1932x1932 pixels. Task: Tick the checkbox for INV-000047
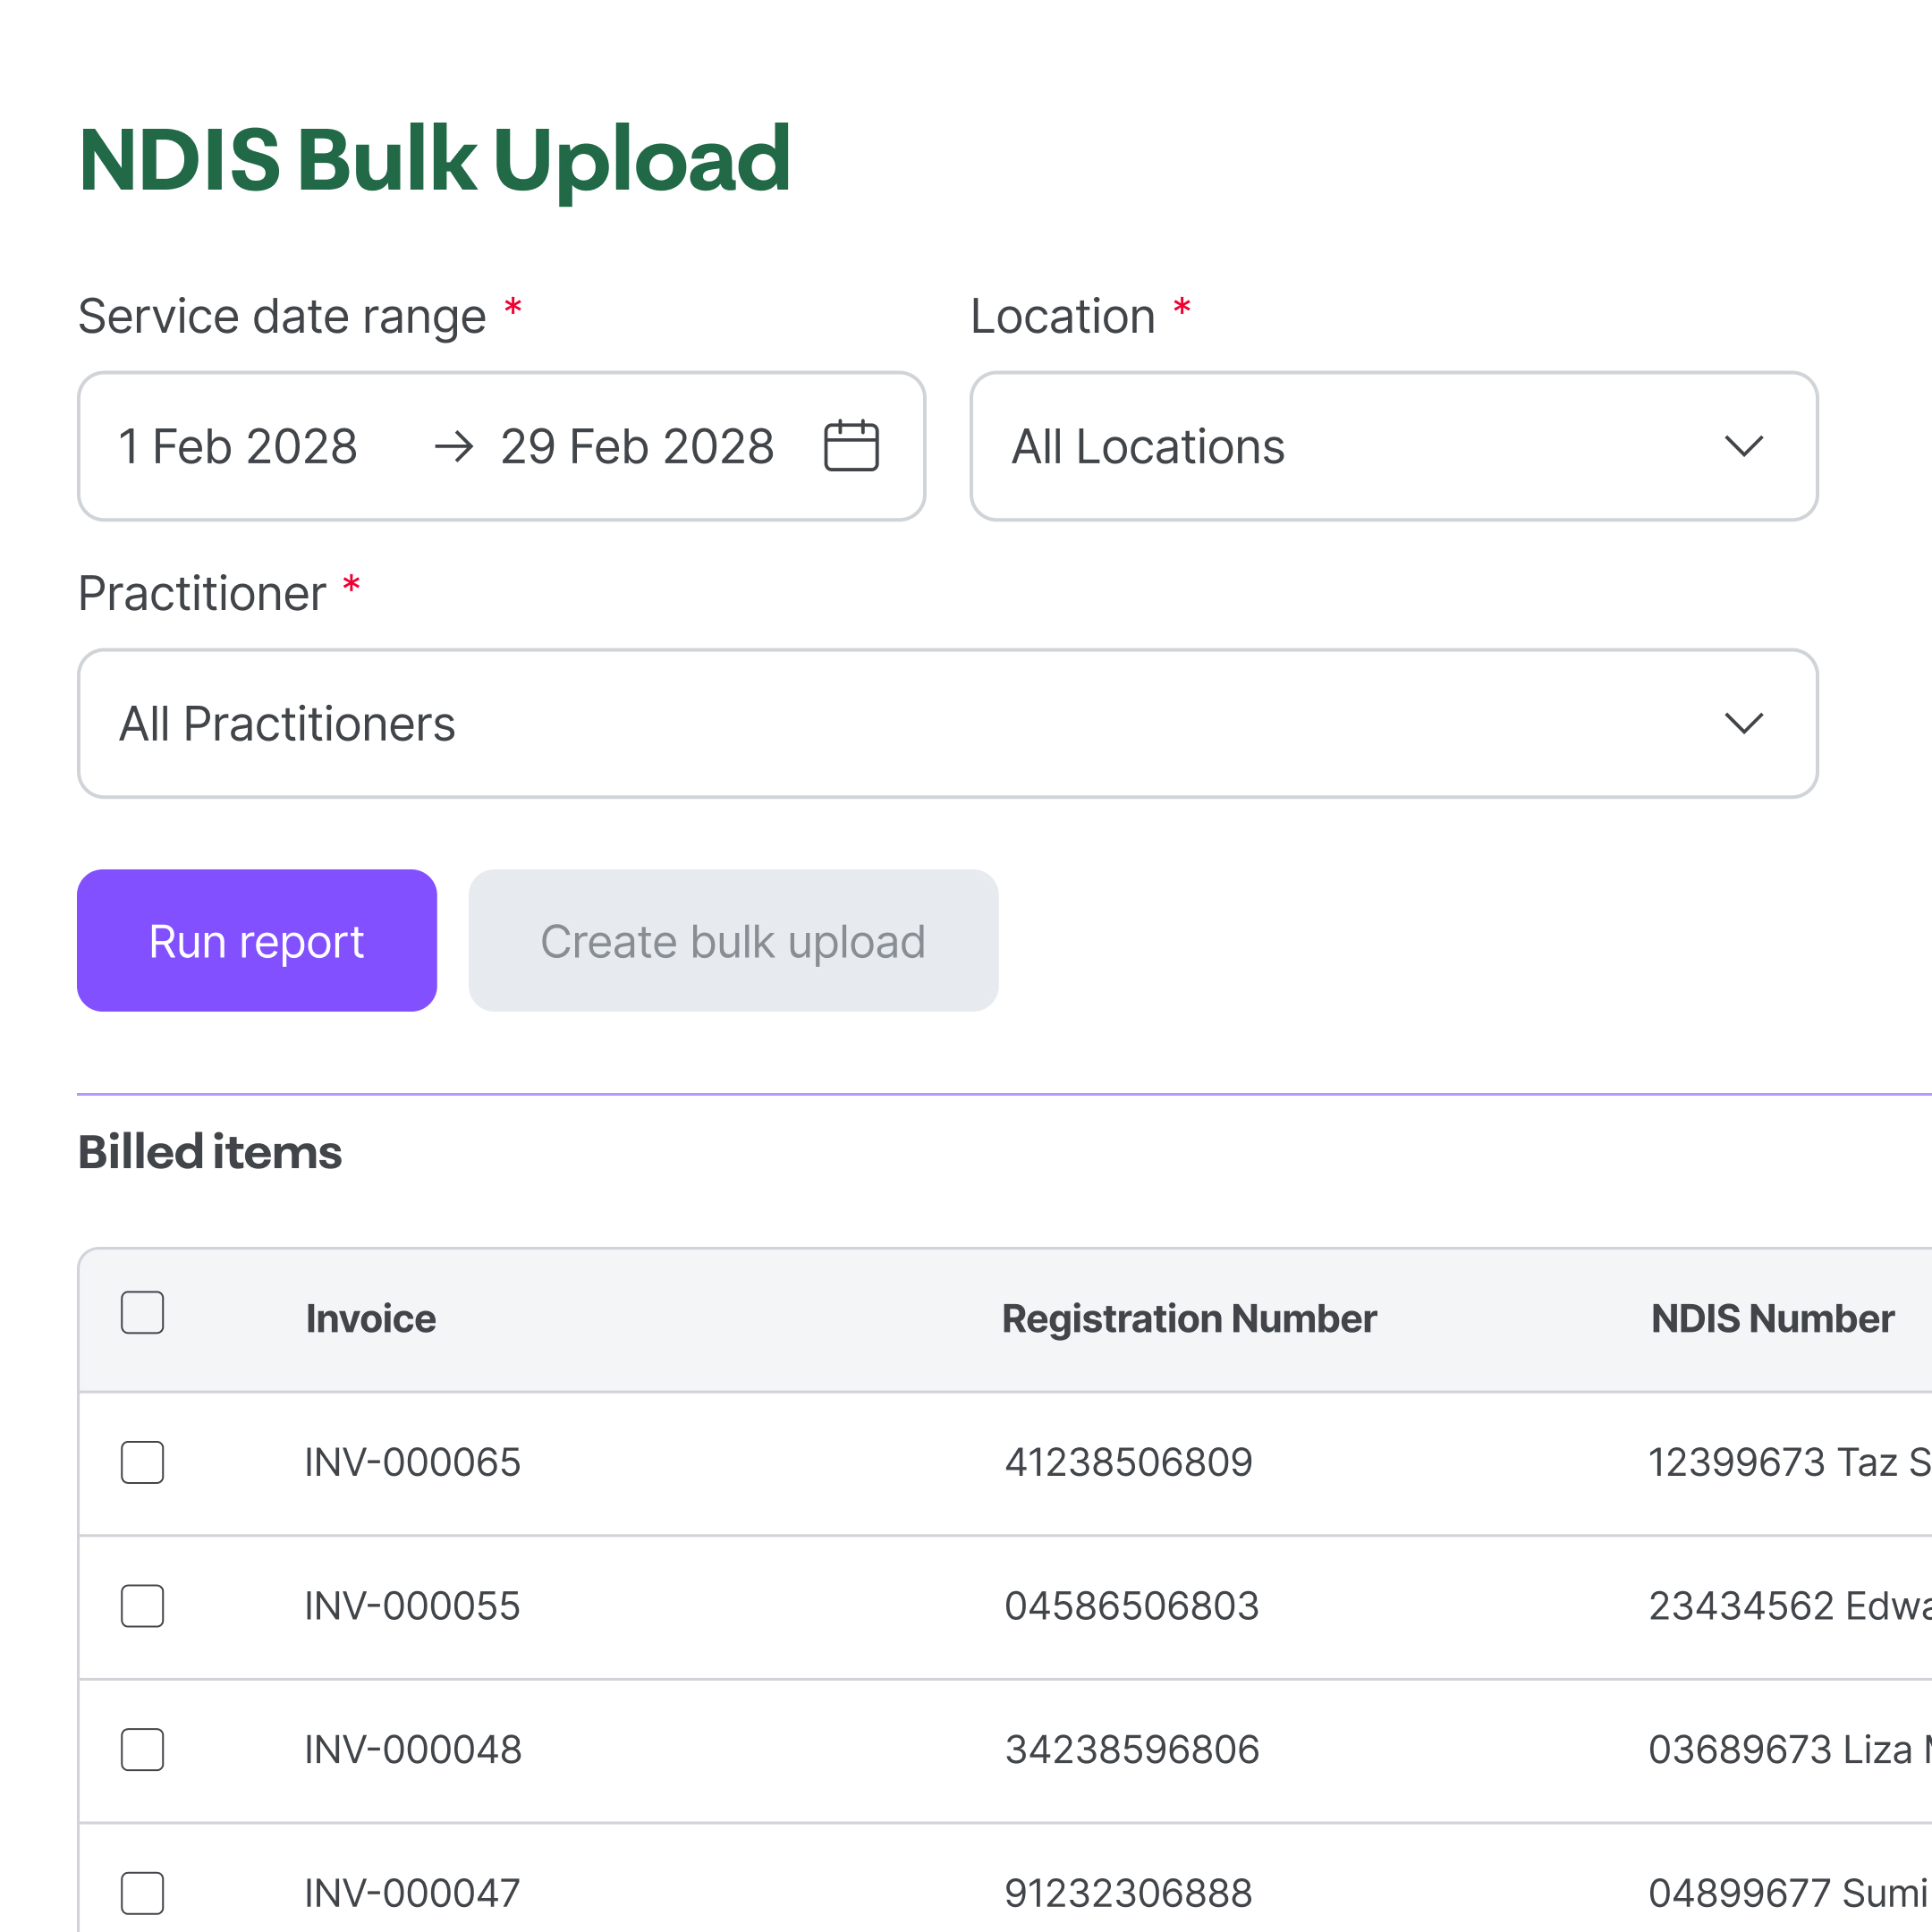[x=143, y=1893]
